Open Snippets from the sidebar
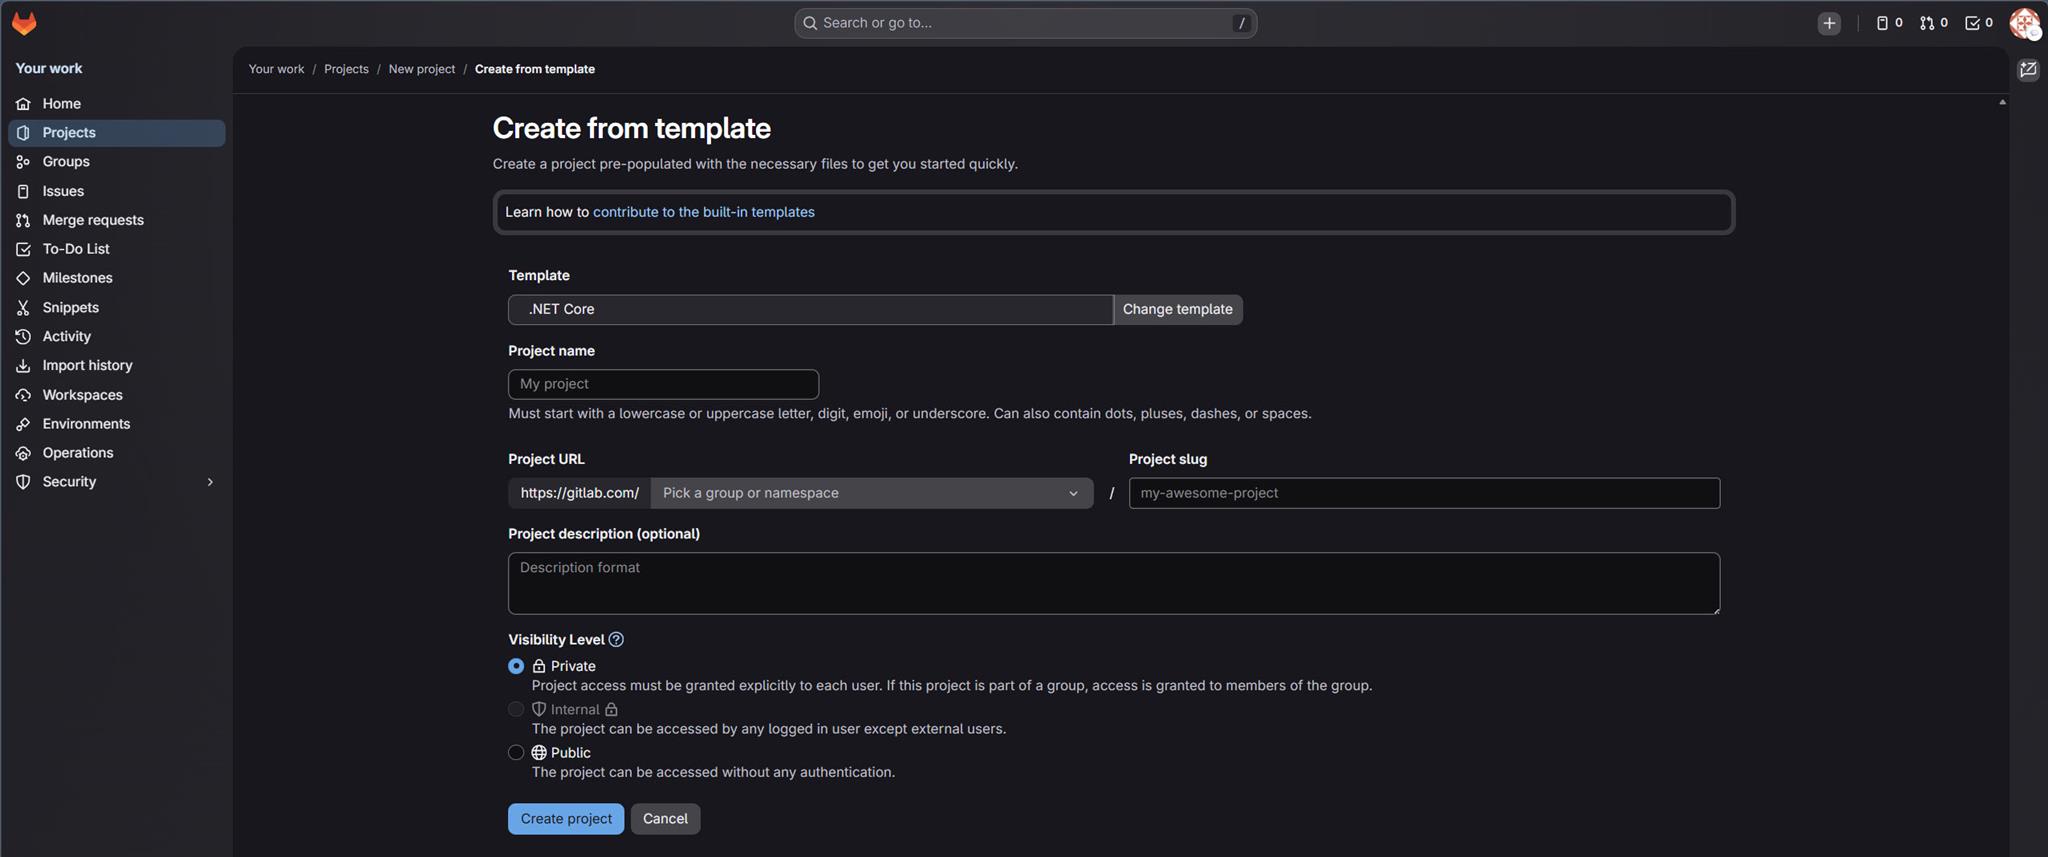The width and height of the screenshot is (2048, 857). 70,308
